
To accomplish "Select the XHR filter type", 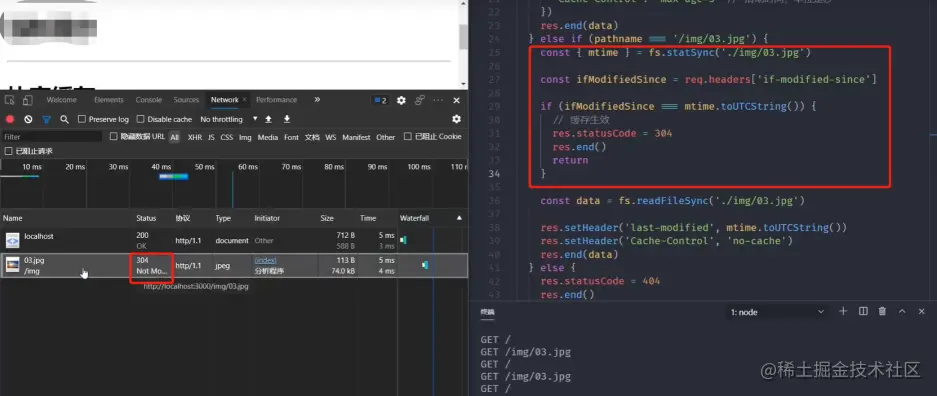I will point(195,137).
